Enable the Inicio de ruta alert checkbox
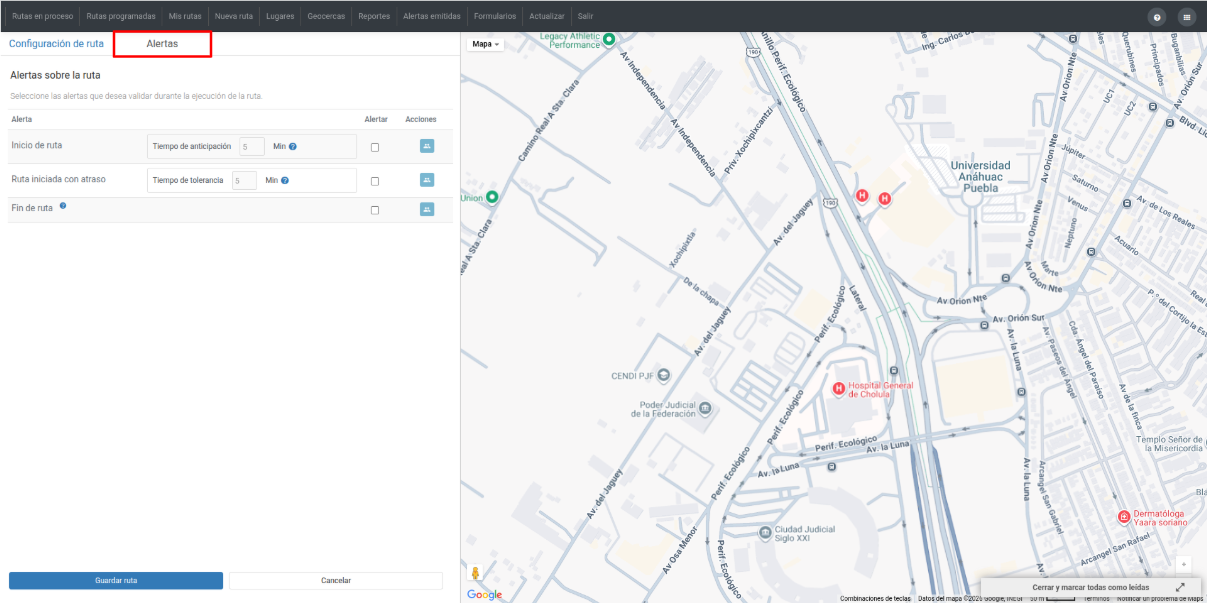Viewport: 1207px width, 603px height. coord(375,147)
